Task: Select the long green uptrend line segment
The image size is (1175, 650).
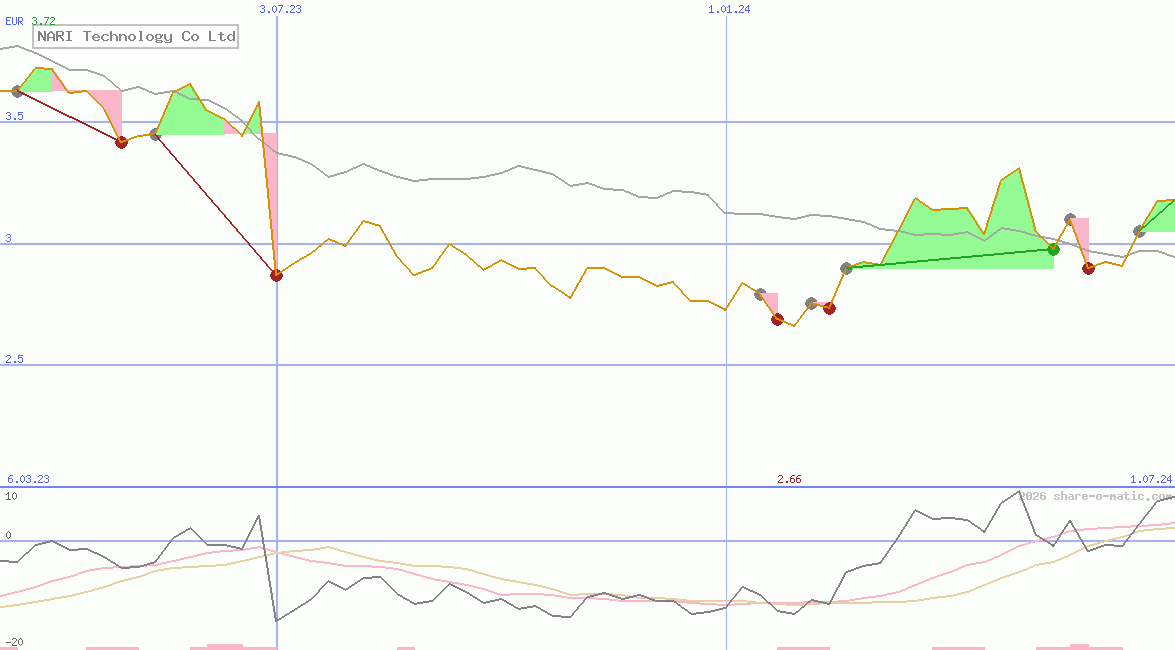Action: click(950, 258)
